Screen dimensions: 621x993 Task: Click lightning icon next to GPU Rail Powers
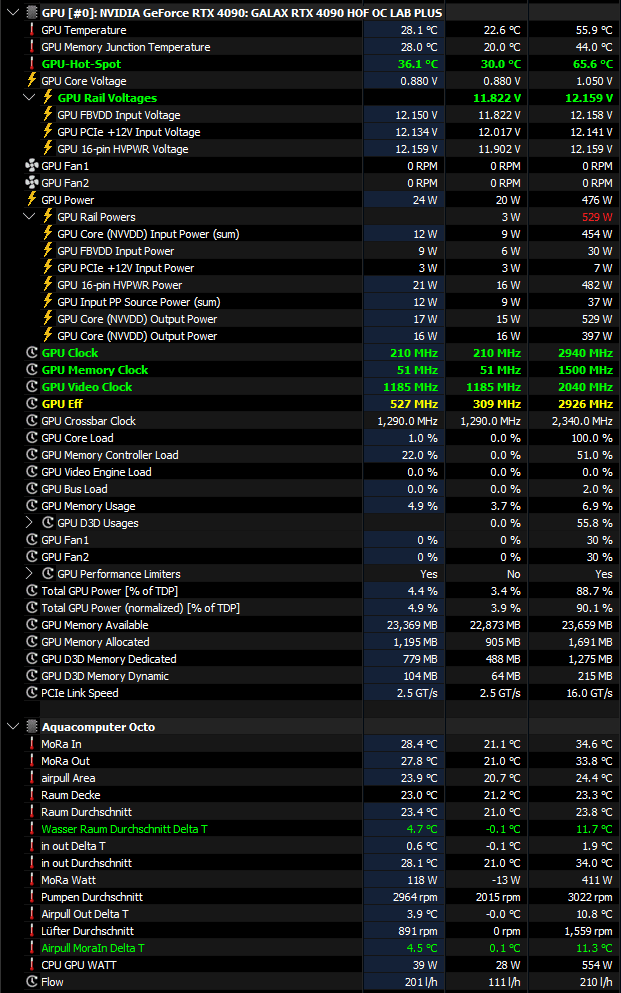(x=47, y=217)
